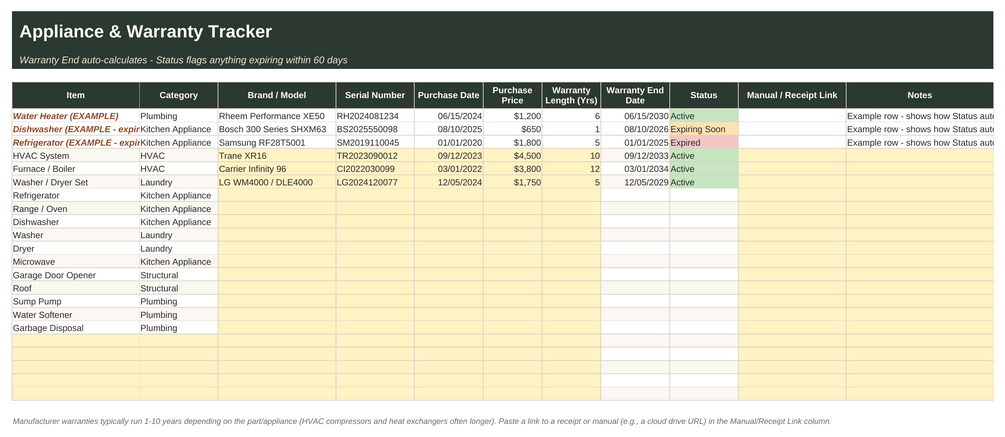Select the Appliance & Warranty Tracker title

tap(145, 31)
